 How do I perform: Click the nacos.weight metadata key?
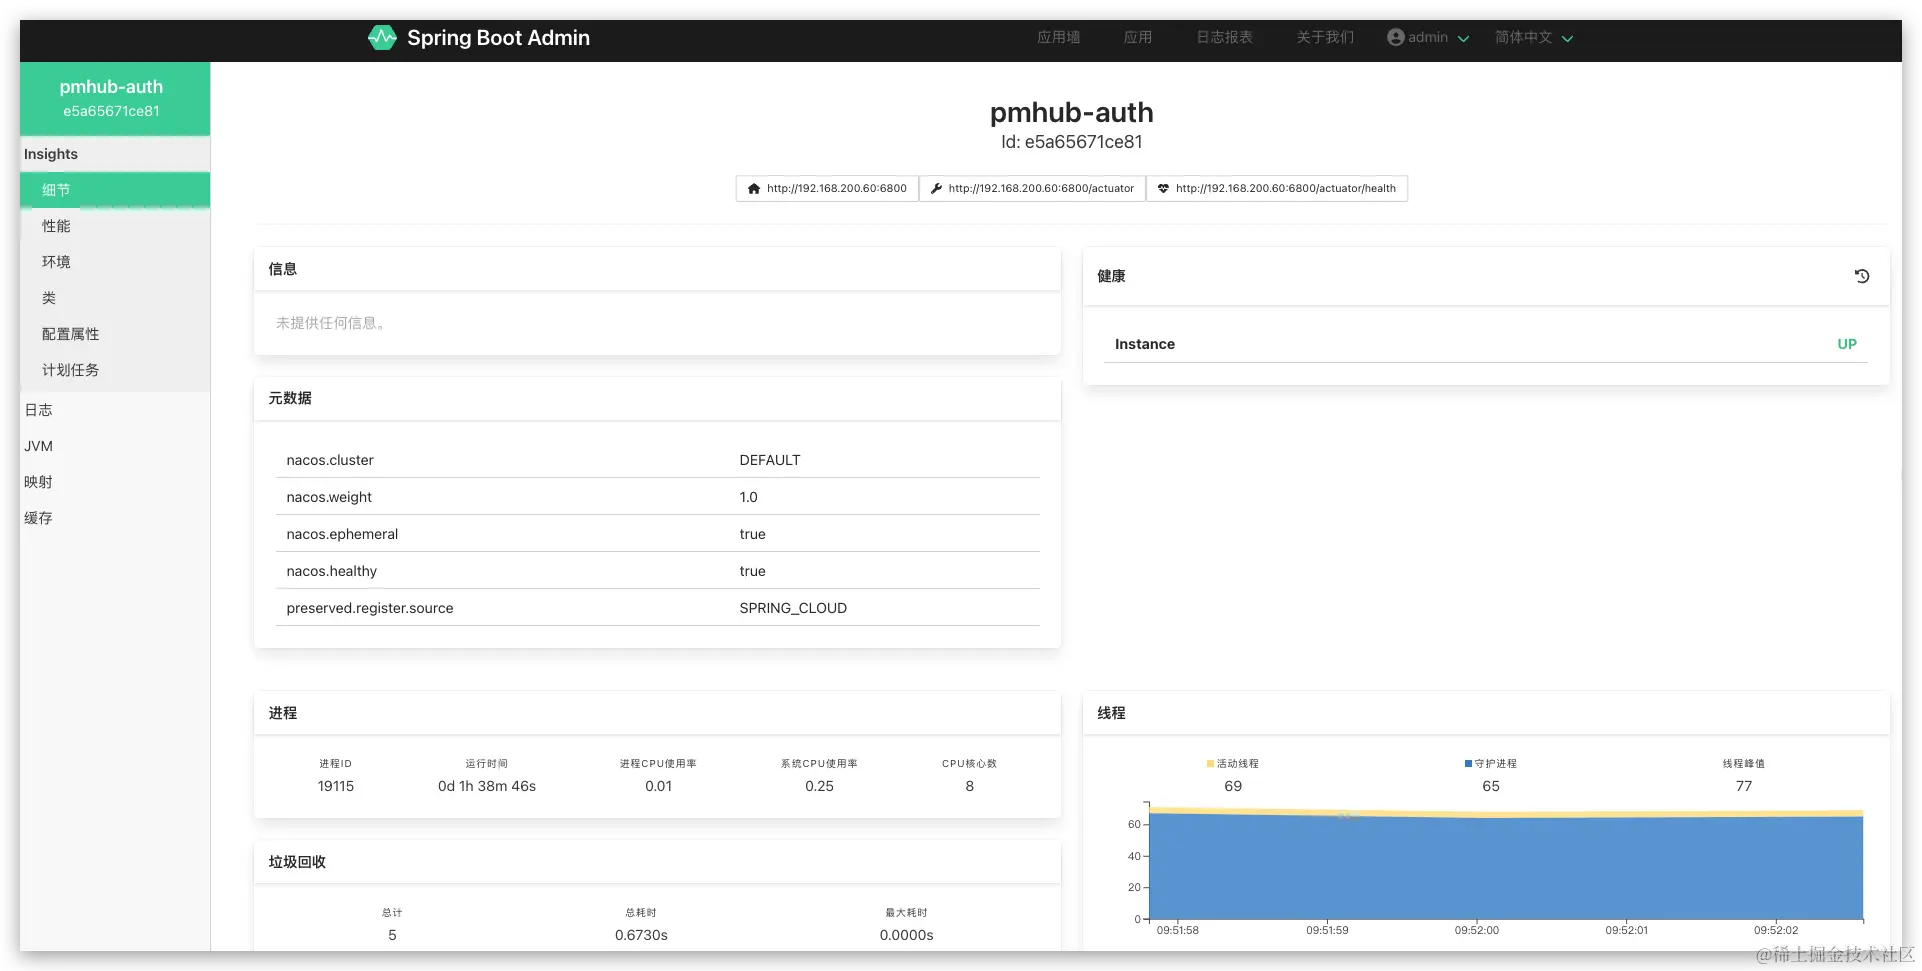pyautogui.click(x=329, y=497)
